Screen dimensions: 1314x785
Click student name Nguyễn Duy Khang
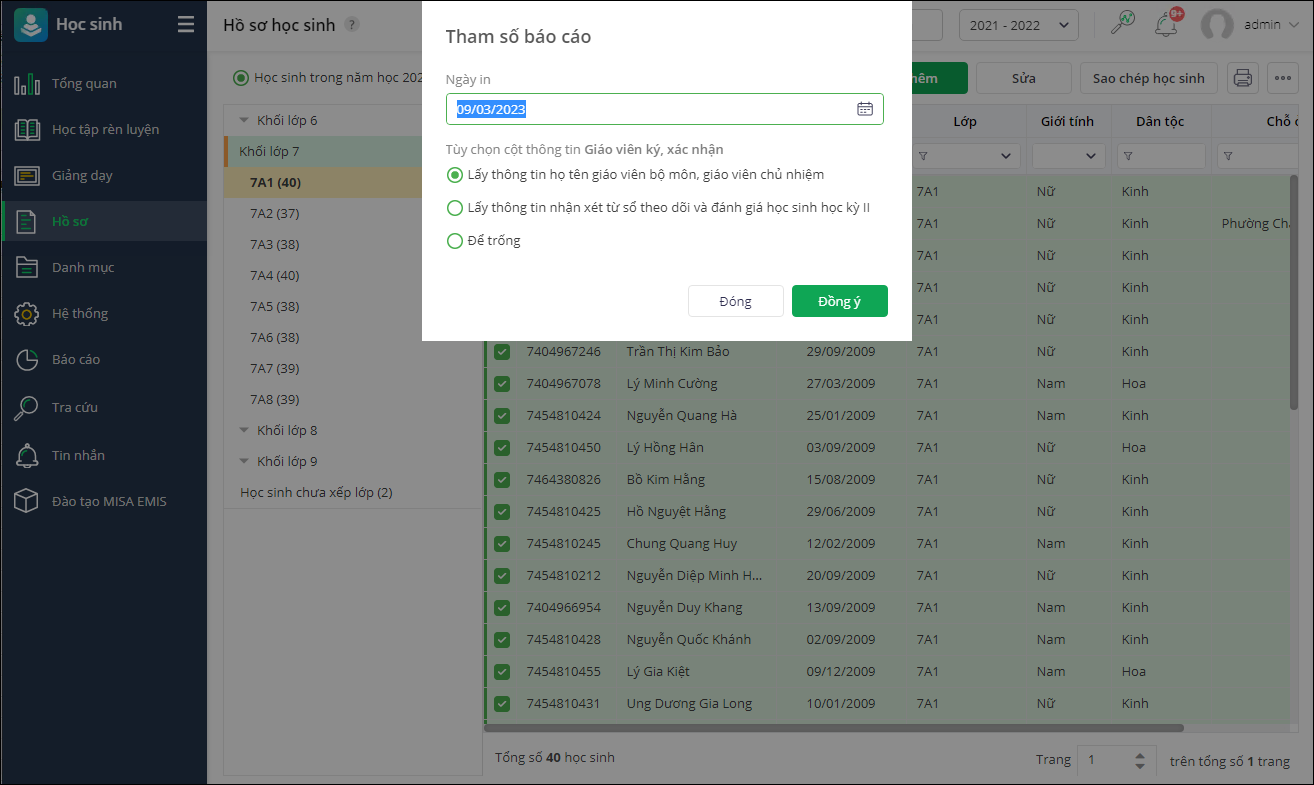pyautogui.click(x=684, y=607)
